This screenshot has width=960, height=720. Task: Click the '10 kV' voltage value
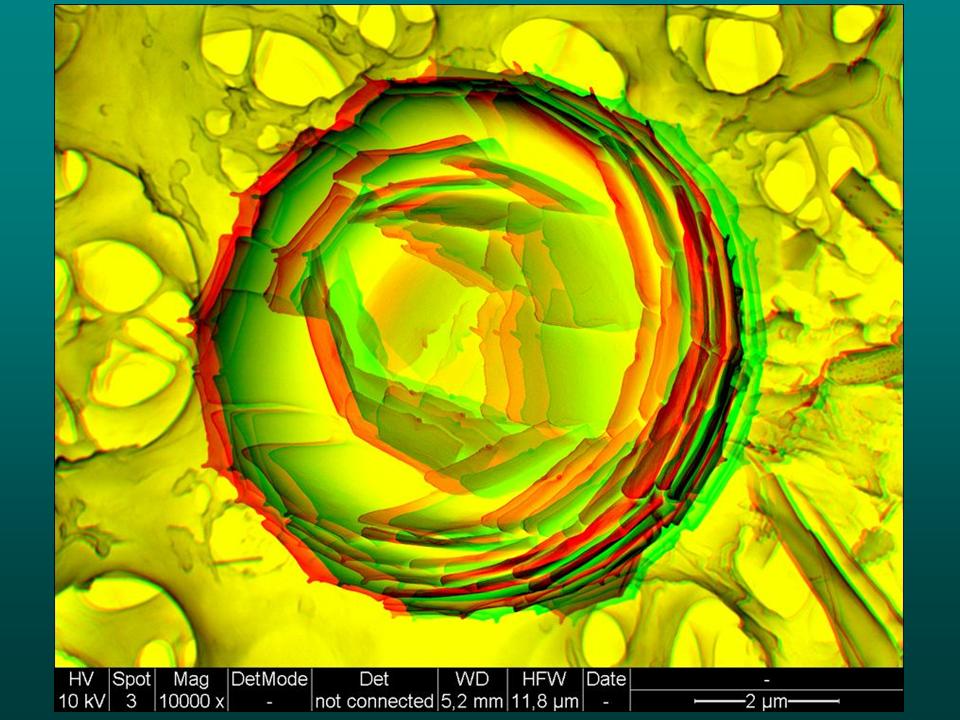81,701
